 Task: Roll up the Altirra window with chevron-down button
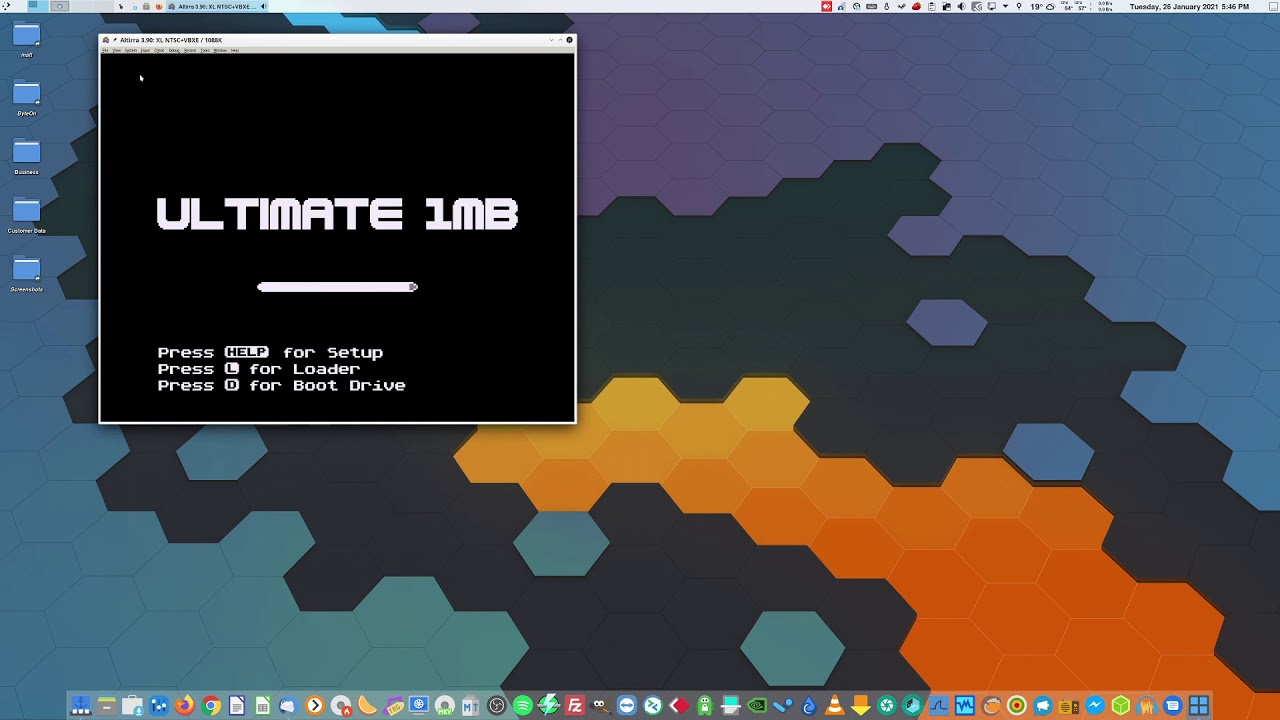pyautogui.click(x=551, y=40)
